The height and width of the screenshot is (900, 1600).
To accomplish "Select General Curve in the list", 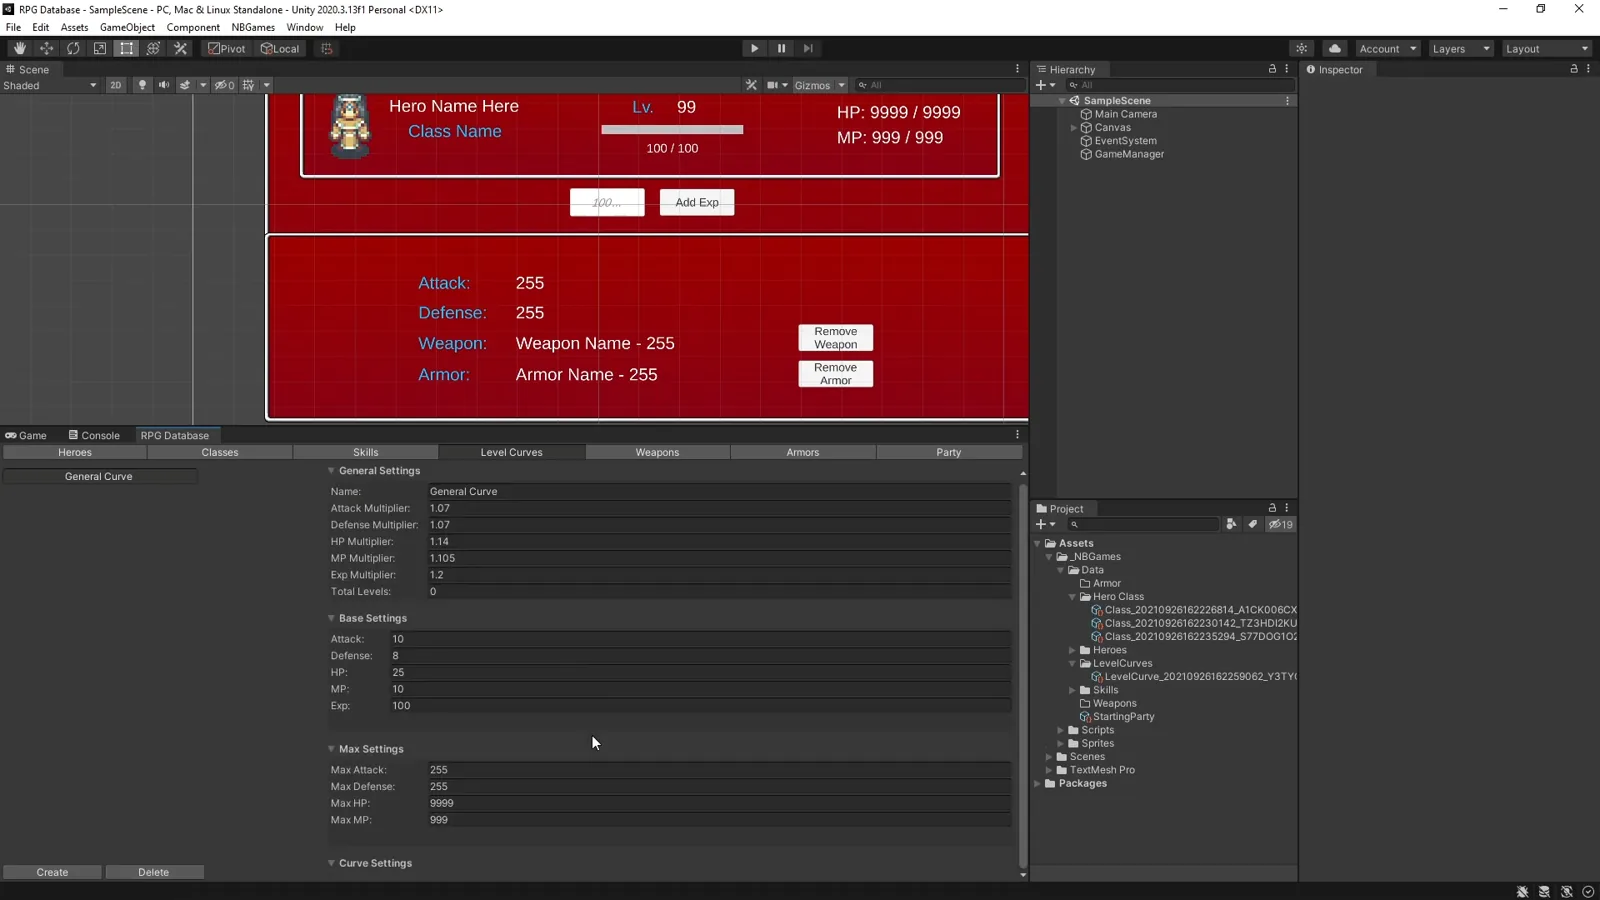I will (x=99, y=476).
